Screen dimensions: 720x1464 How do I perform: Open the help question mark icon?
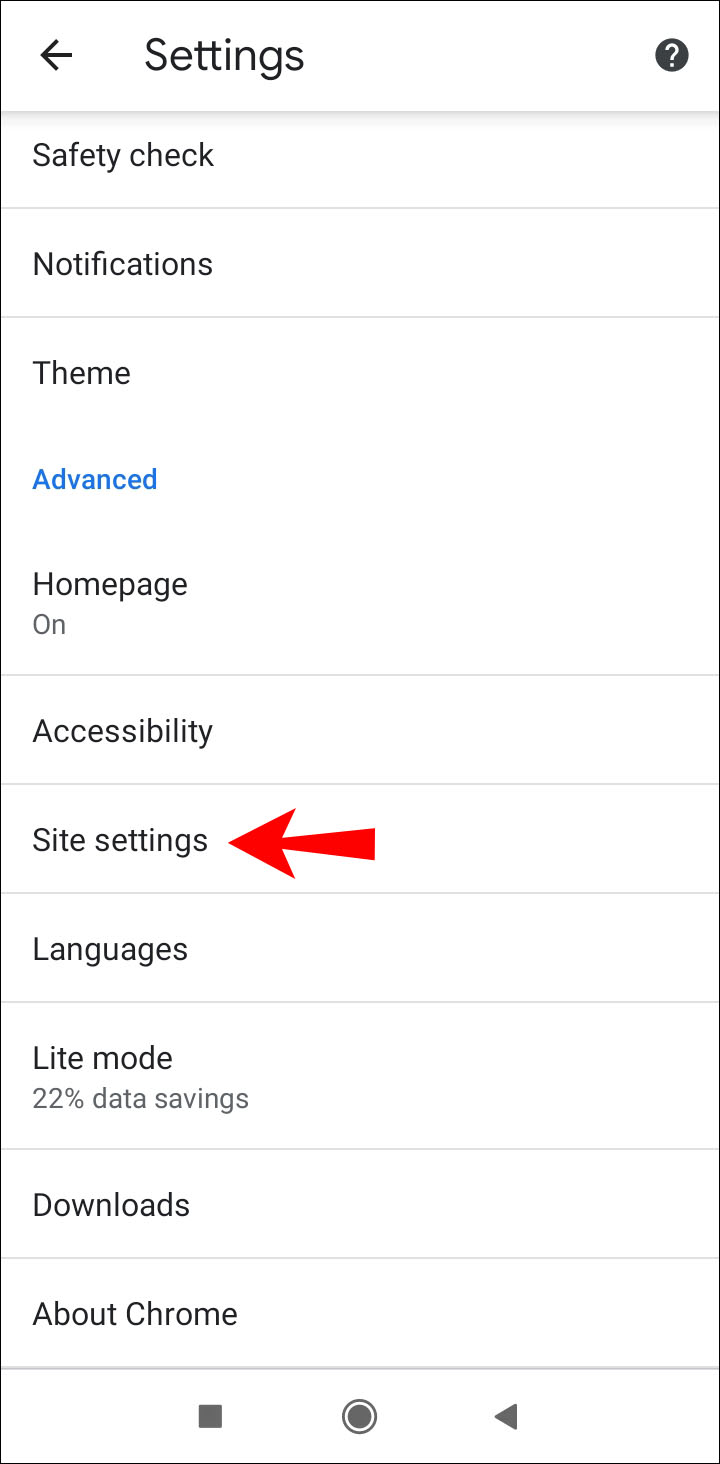pyautogui.click(x=671, y=55)
